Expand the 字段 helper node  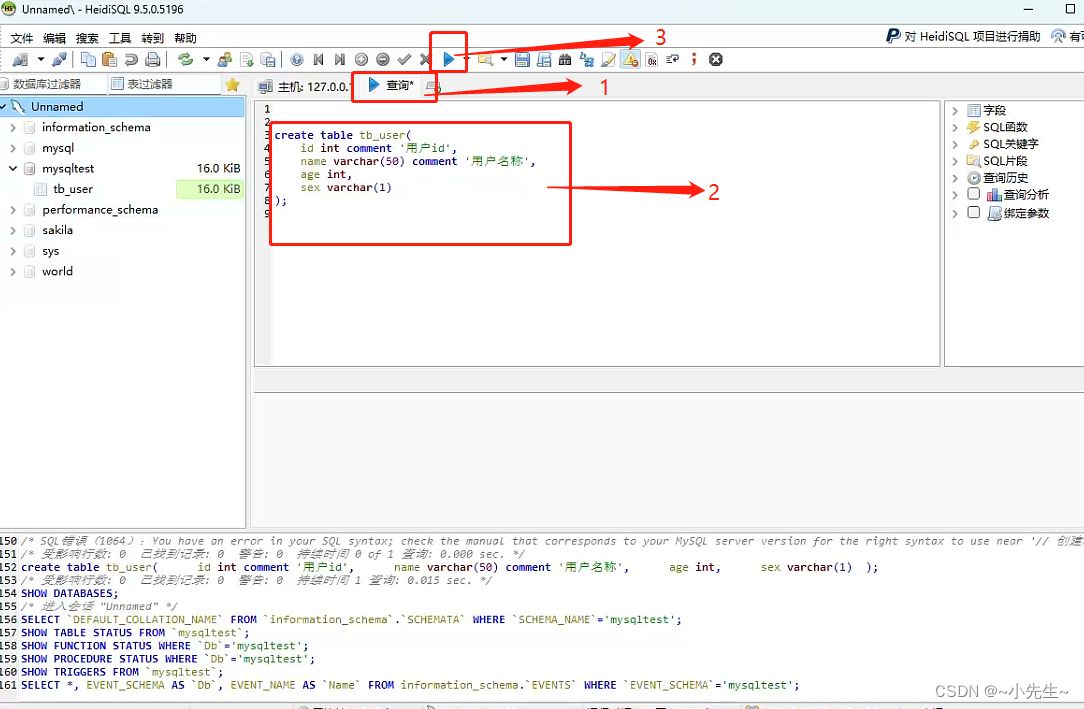click(955, 111)
